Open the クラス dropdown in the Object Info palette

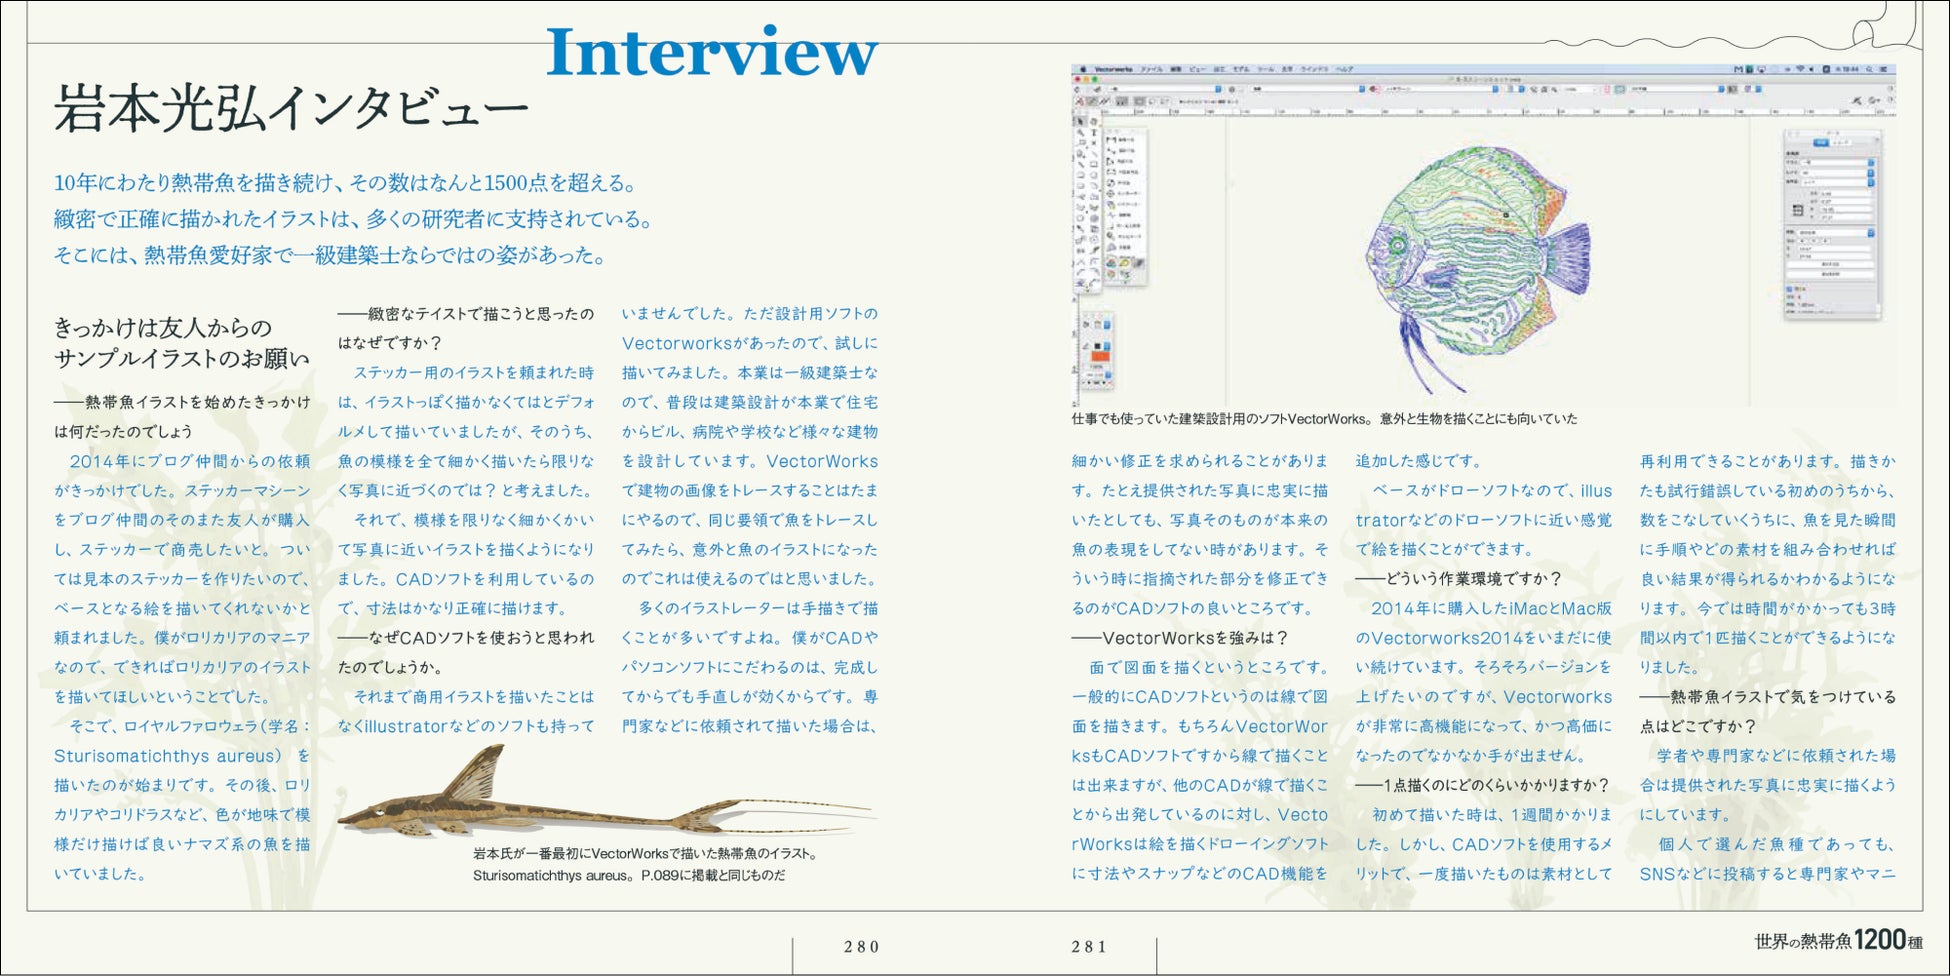1837,162
